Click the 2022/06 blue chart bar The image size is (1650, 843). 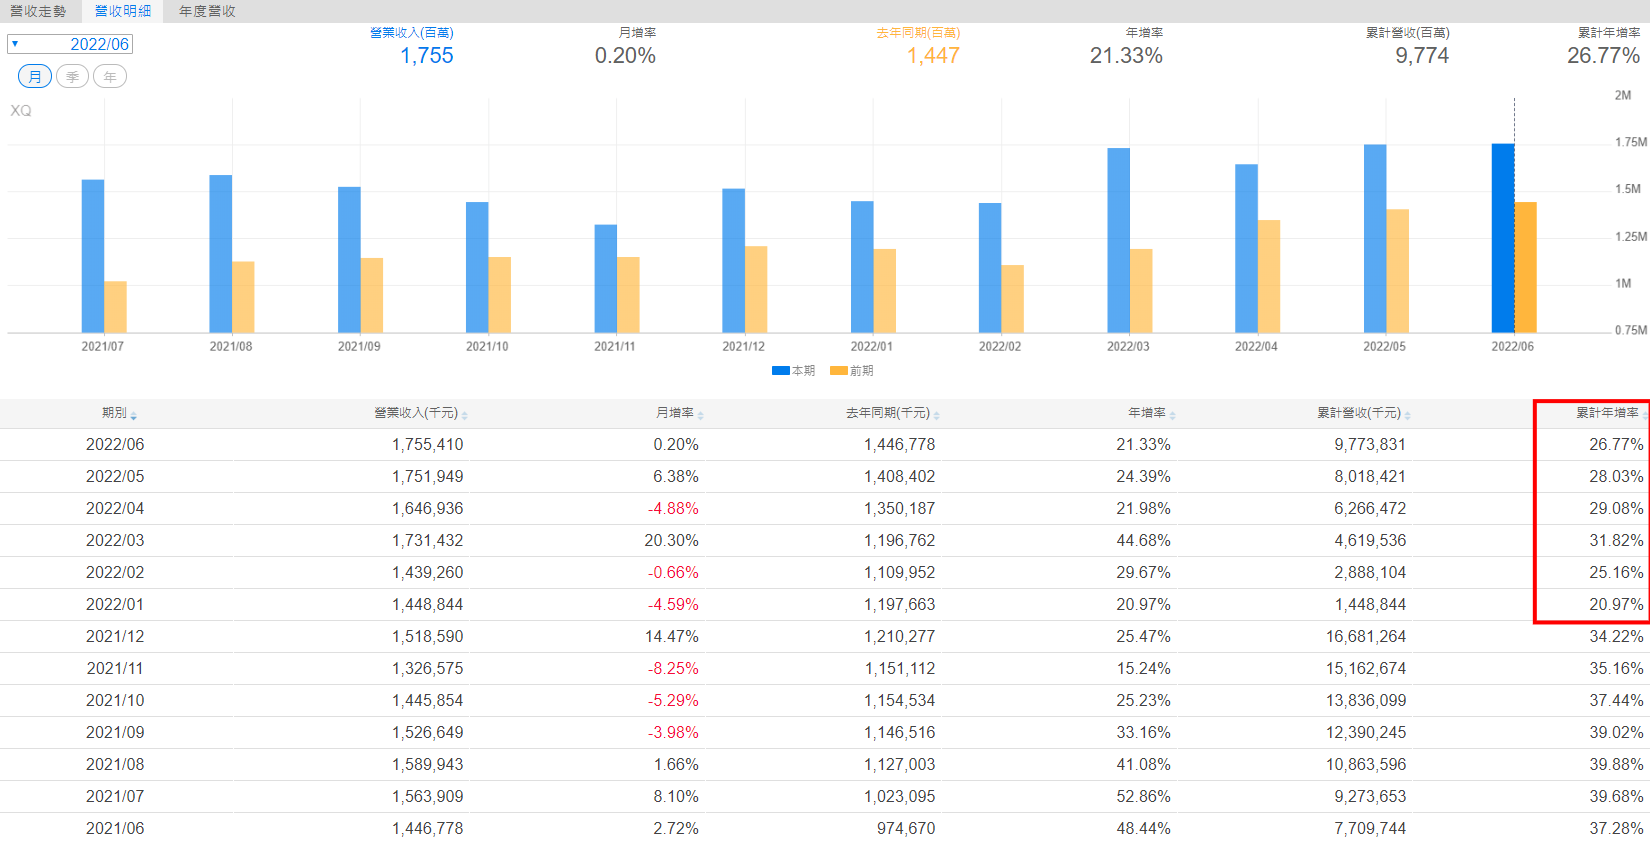click(x=1503, y=238)
